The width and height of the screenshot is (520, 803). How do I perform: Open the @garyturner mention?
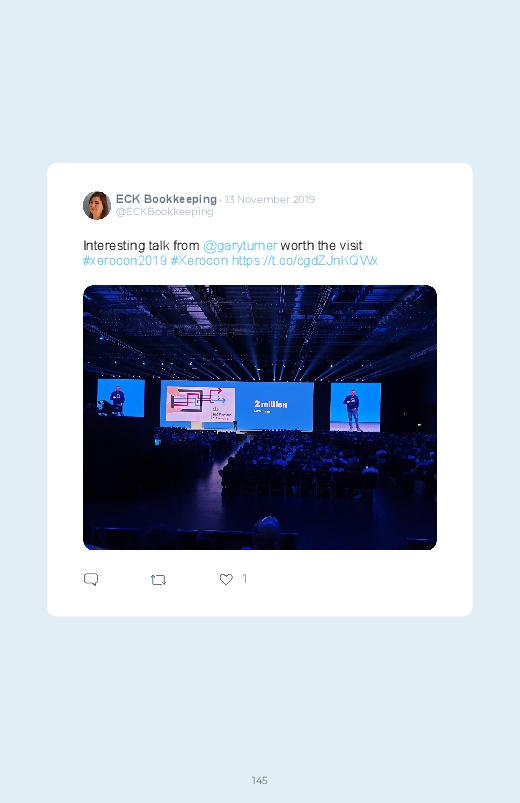(x=240, y=246)
